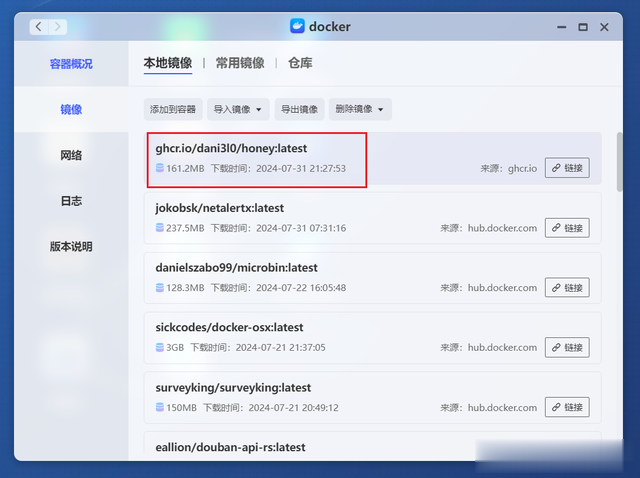Viewport: 640px width, 478px height.
Task: Switch to 常用镜像 tab
Action: click(240, 63)
